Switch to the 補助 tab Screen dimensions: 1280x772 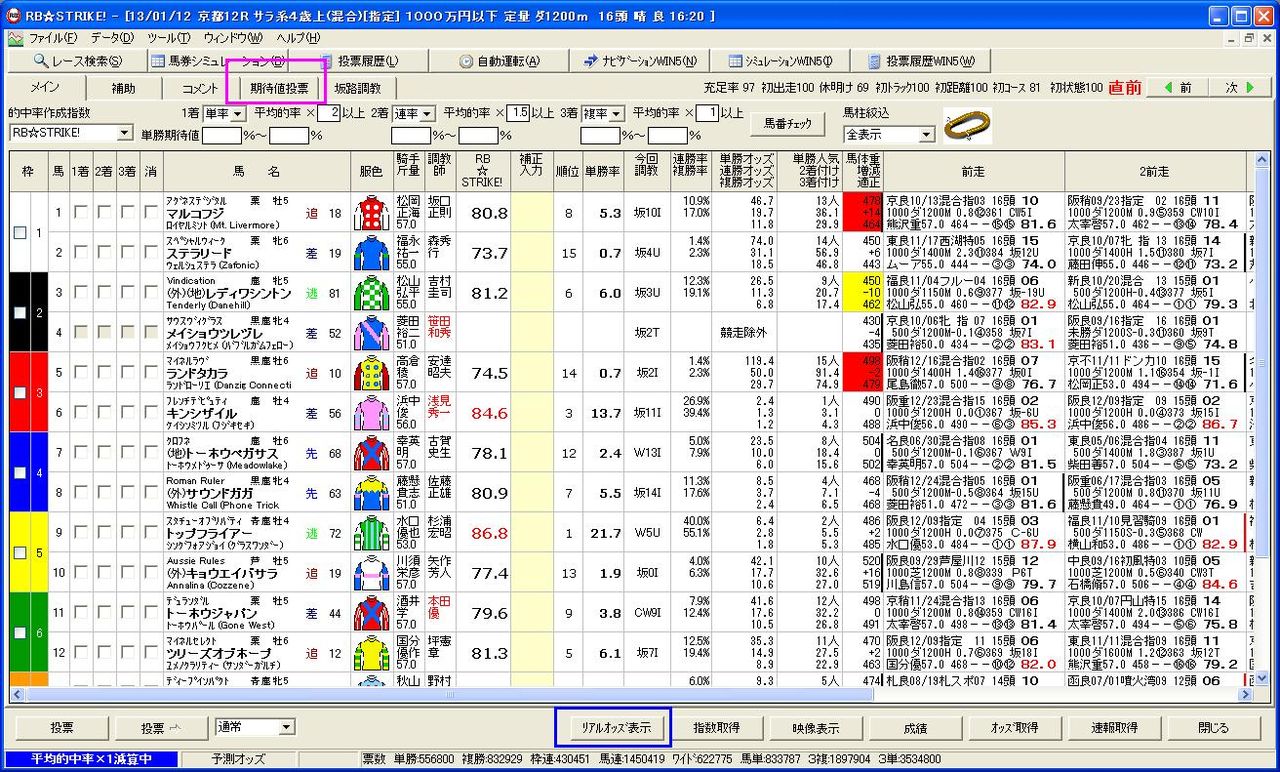[123, 88]
